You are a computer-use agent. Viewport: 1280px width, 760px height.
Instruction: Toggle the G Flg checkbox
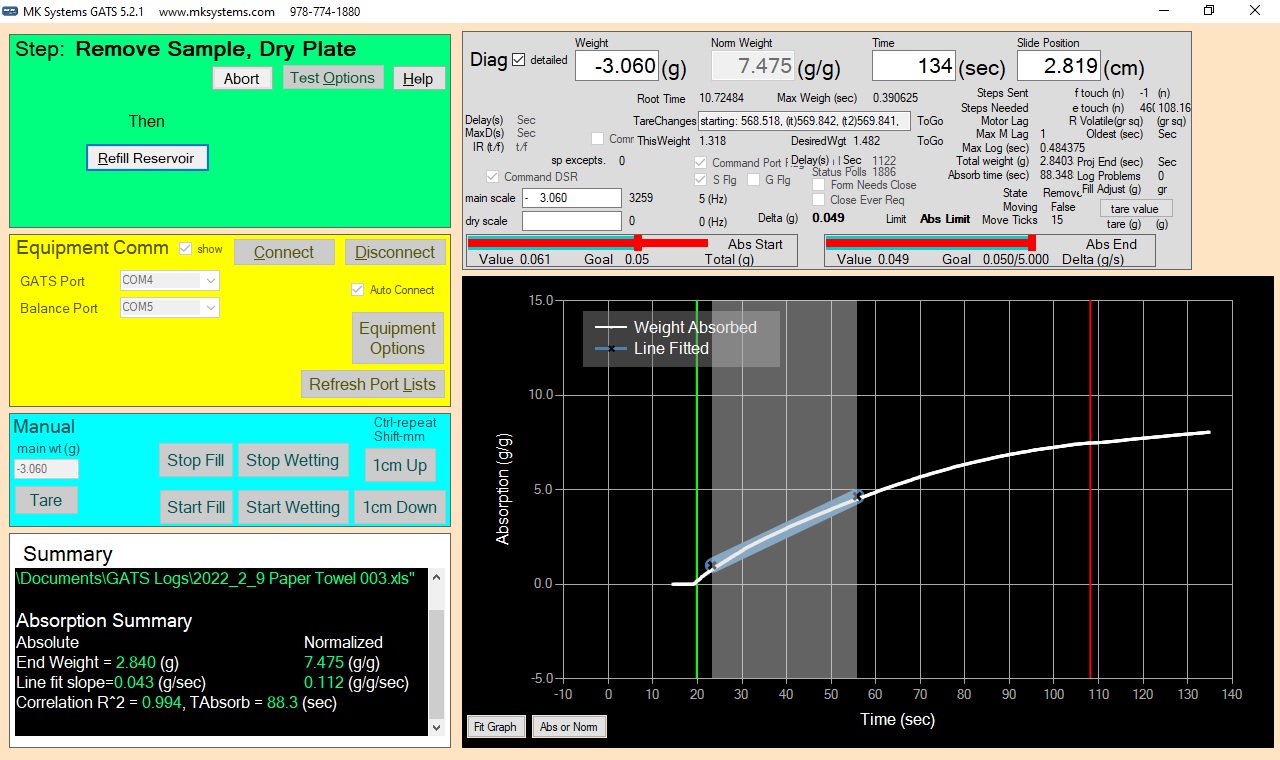pos(754,180)
